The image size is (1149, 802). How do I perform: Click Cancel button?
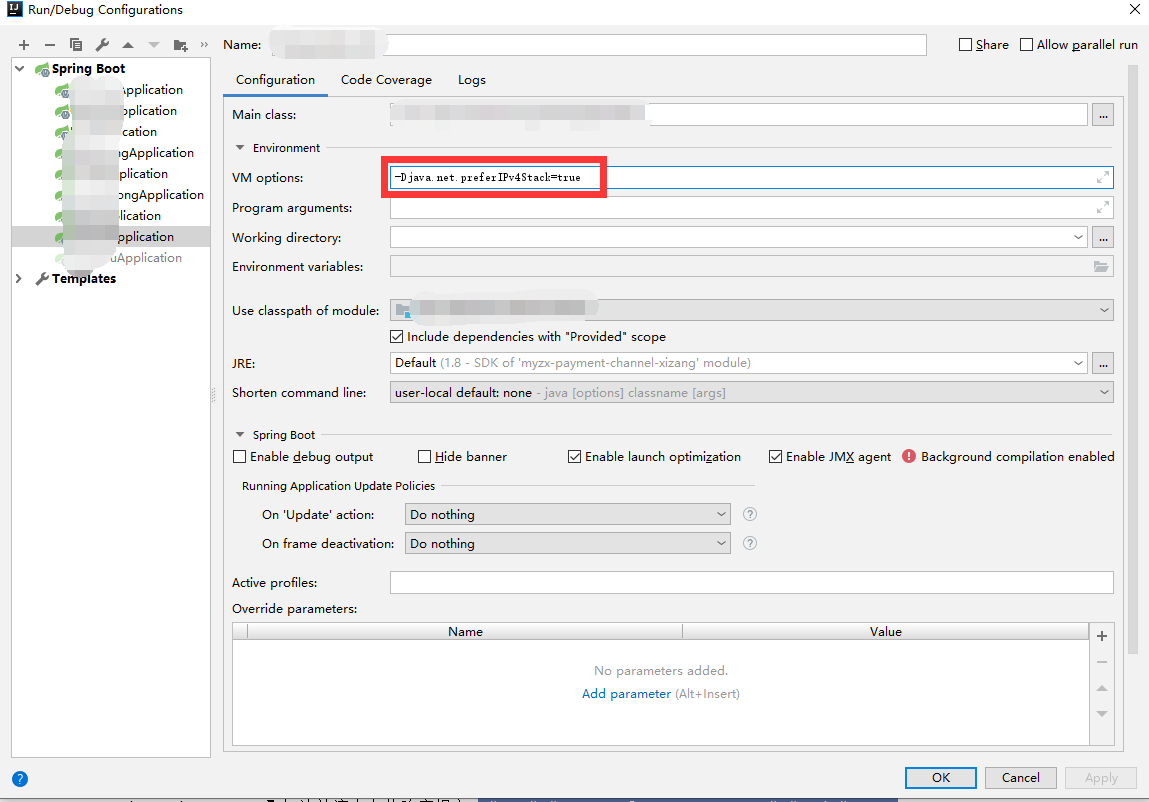[1020, 778]
